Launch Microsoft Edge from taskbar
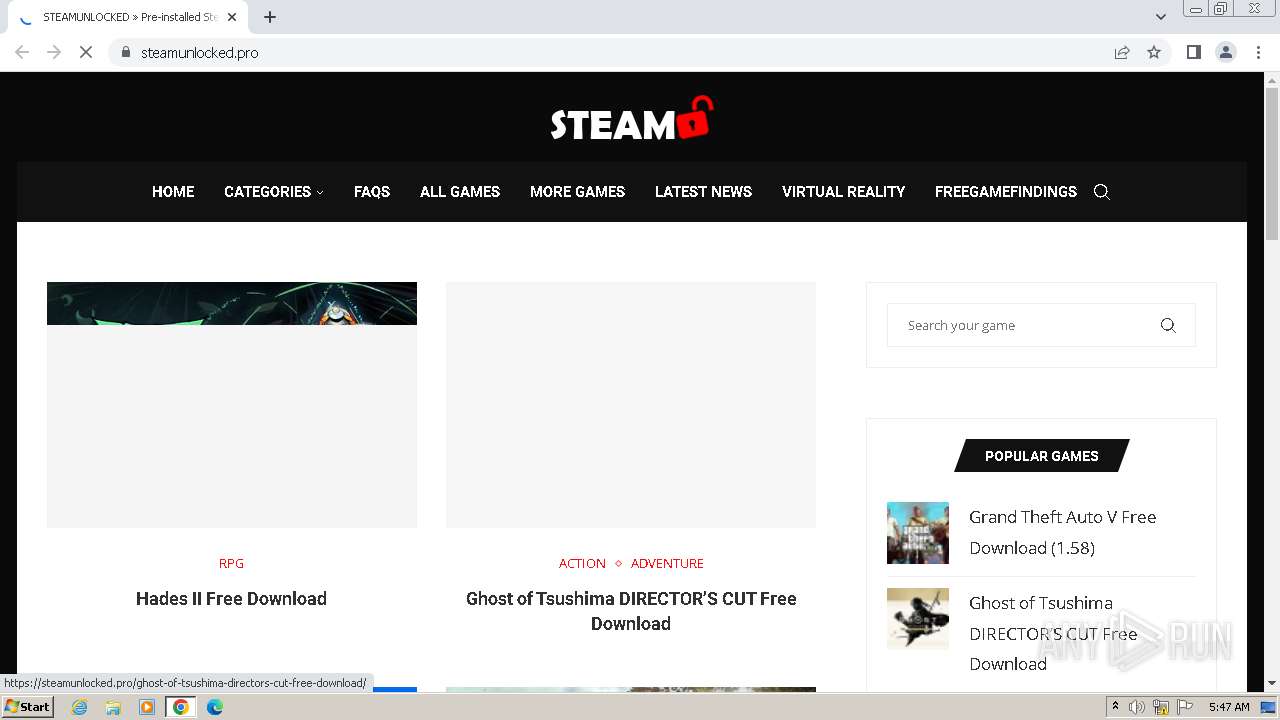Image resolution: width=1280 pixels, height=720 pixels. [214, 707]
